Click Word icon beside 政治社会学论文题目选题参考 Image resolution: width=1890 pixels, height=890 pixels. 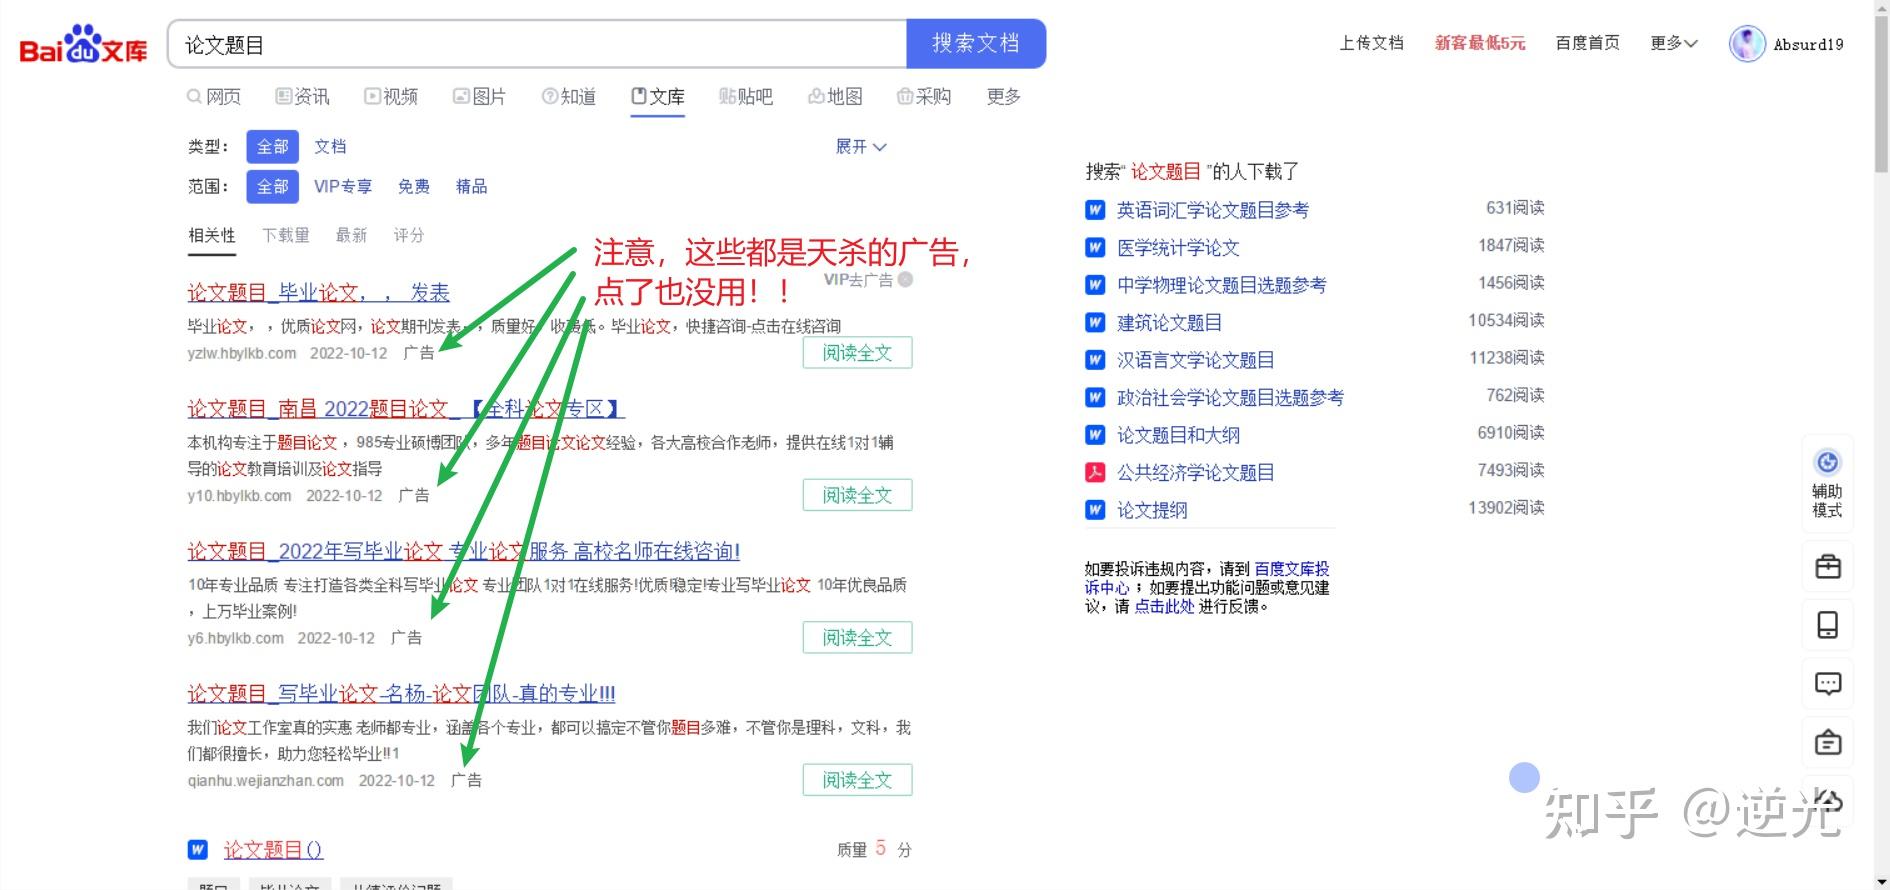(1095, 397)
